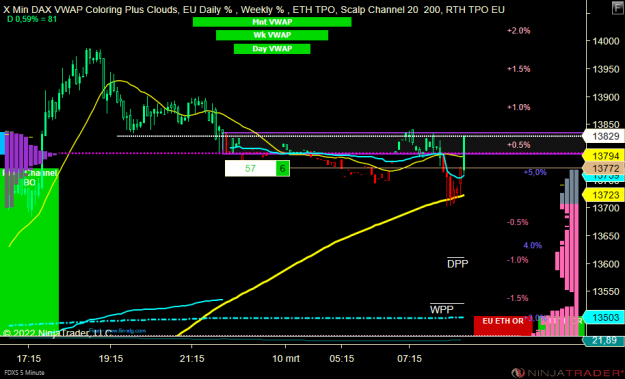Viewport: 625px width, 379px height.
Task: Click the 14000 price axis label
Action: pos(606,41)
